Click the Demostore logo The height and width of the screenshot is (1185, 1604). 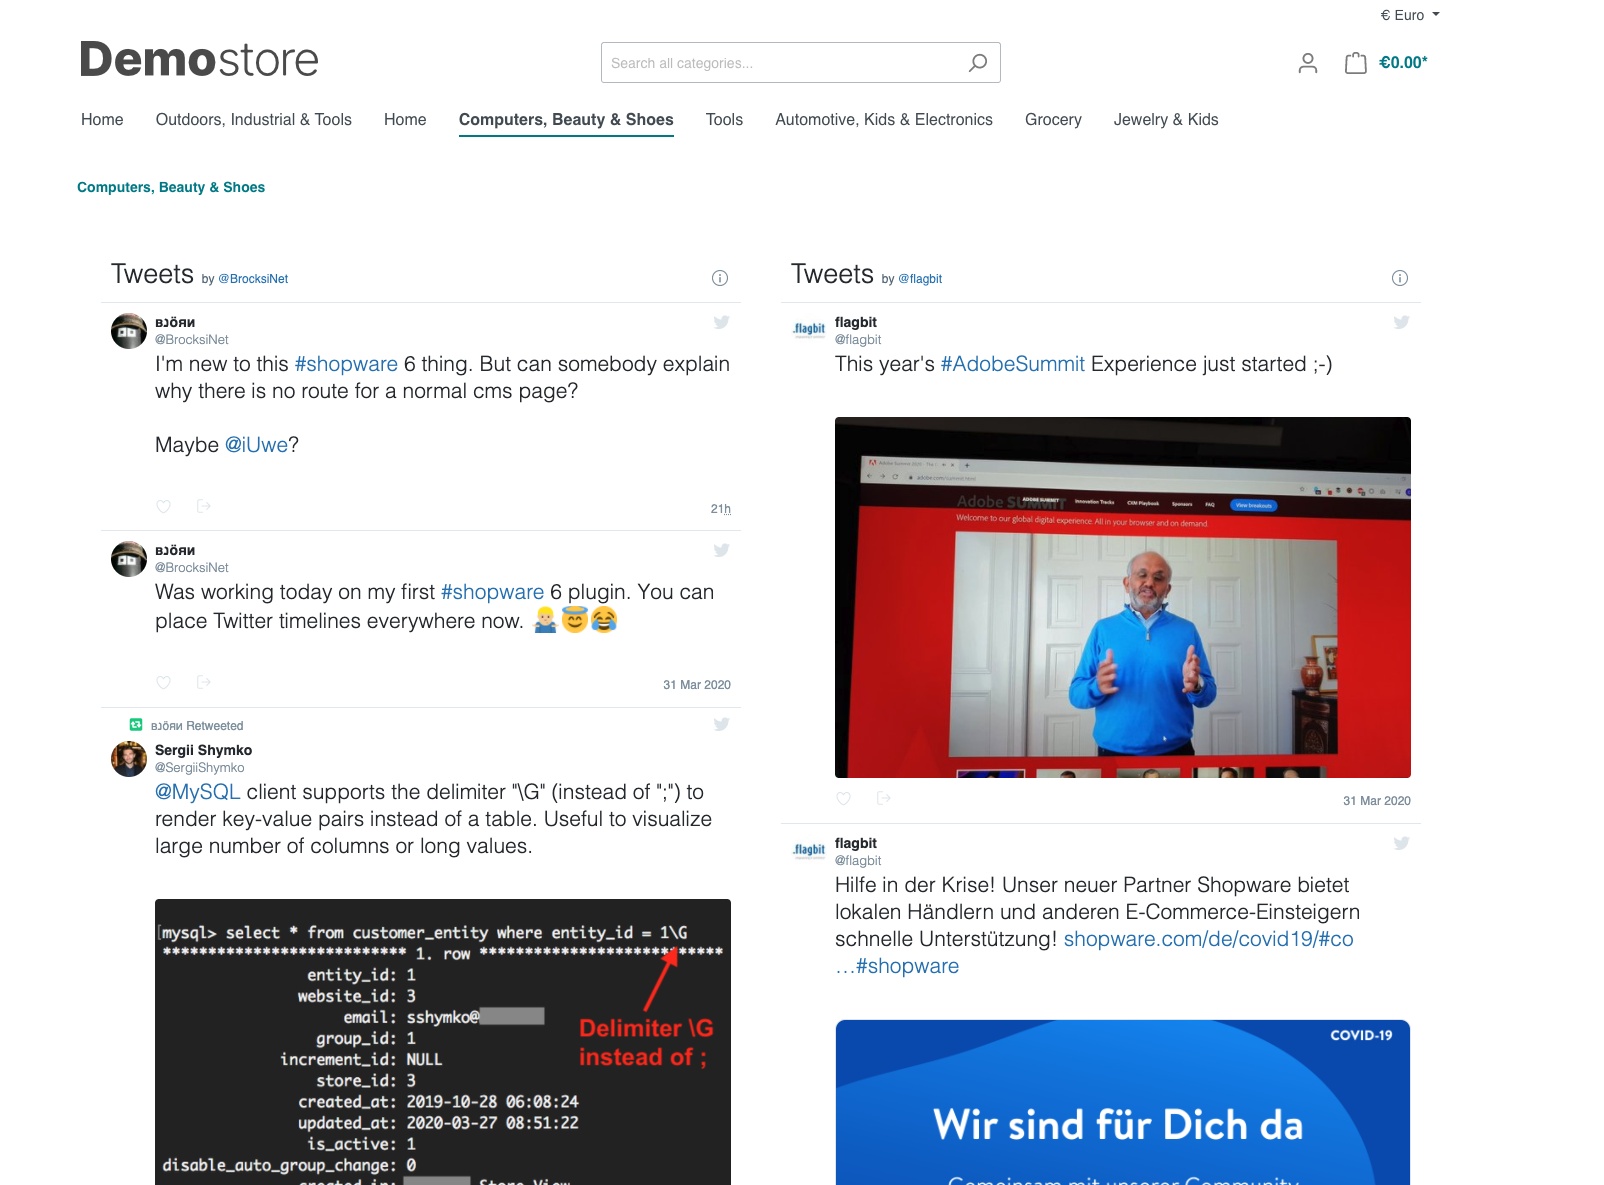[x=199, y=60]
